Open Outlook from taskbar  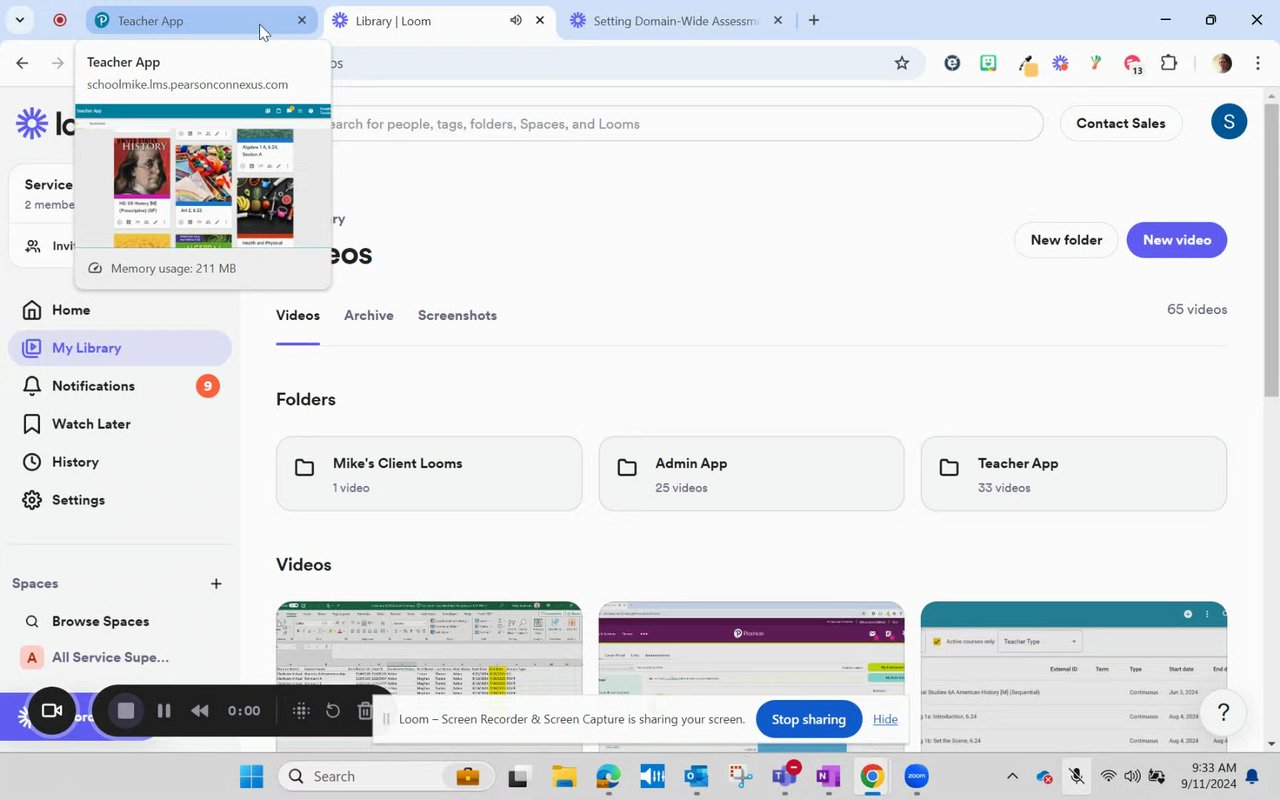696,776
